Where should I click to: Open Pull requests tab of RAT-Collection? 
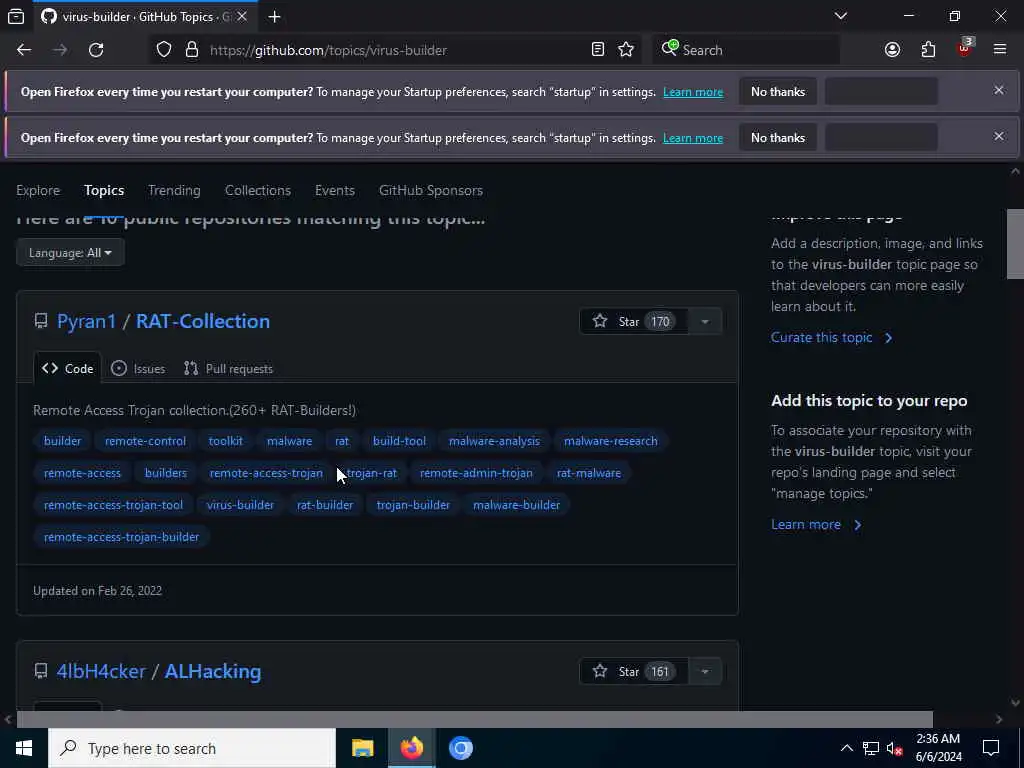click(x=229, y=369)
